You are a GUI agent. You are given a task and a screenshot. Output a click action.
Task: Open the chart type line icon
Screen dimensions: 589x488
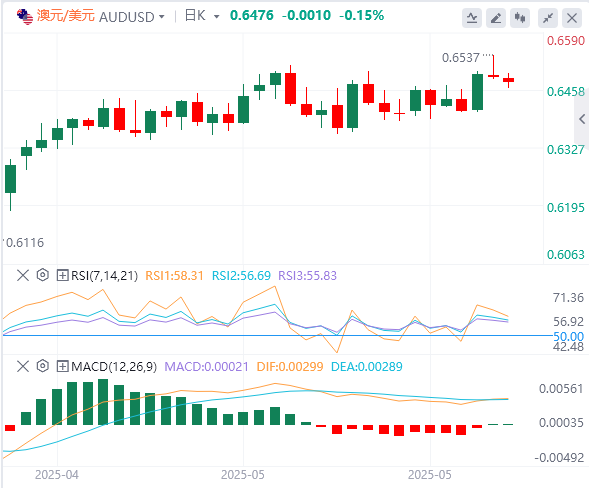point(472,18)
